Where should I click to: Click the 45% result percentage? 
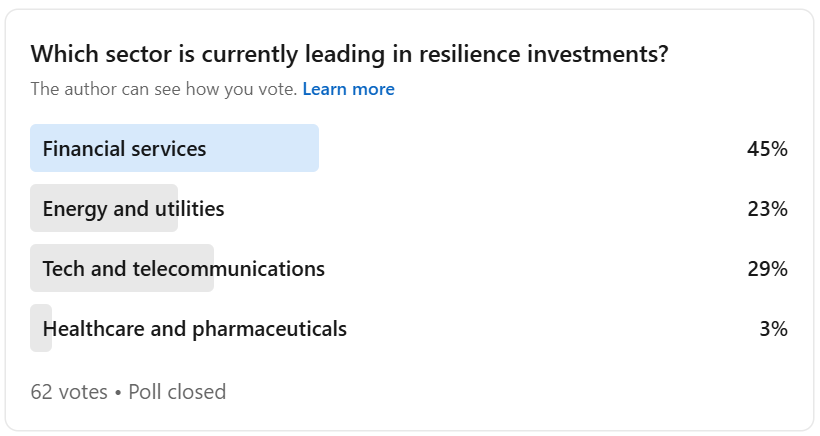[x=767, y=149]
